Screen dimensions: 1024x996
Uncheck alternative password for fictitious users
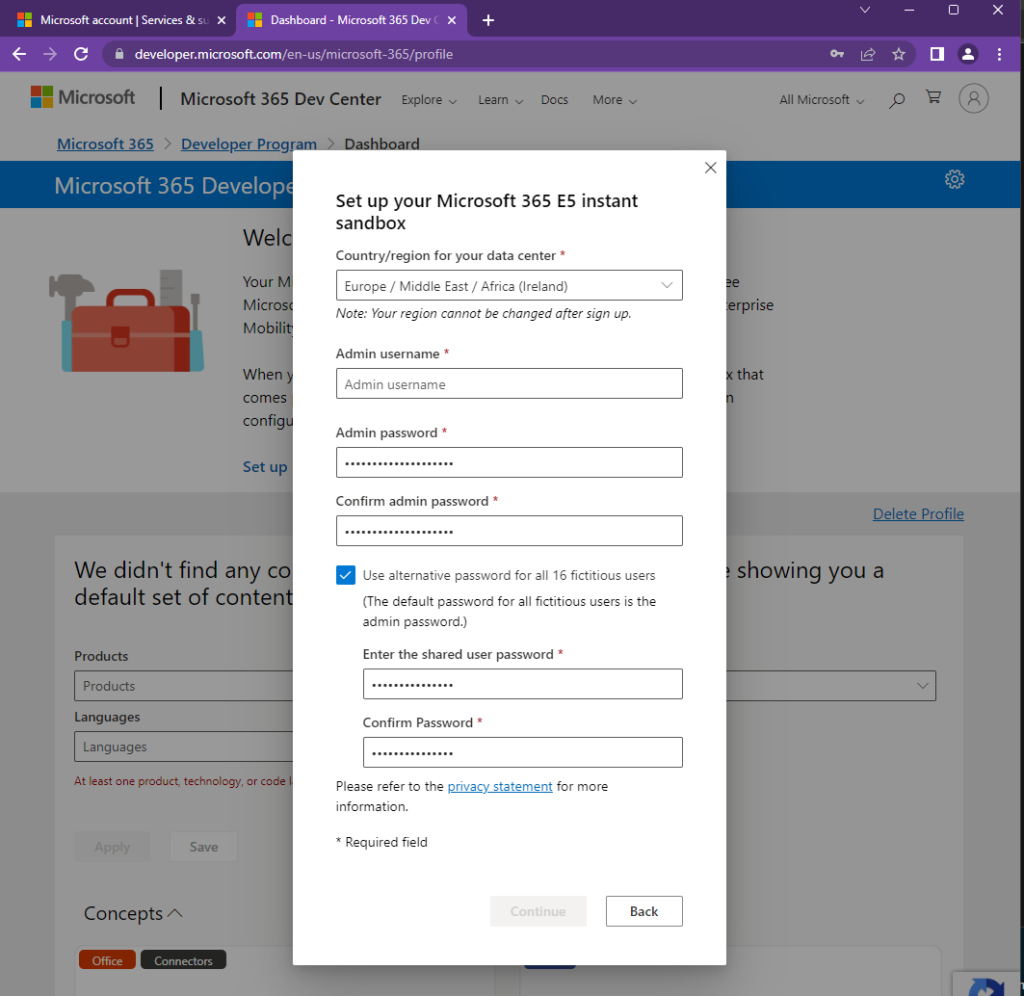[x=345, y=575]
